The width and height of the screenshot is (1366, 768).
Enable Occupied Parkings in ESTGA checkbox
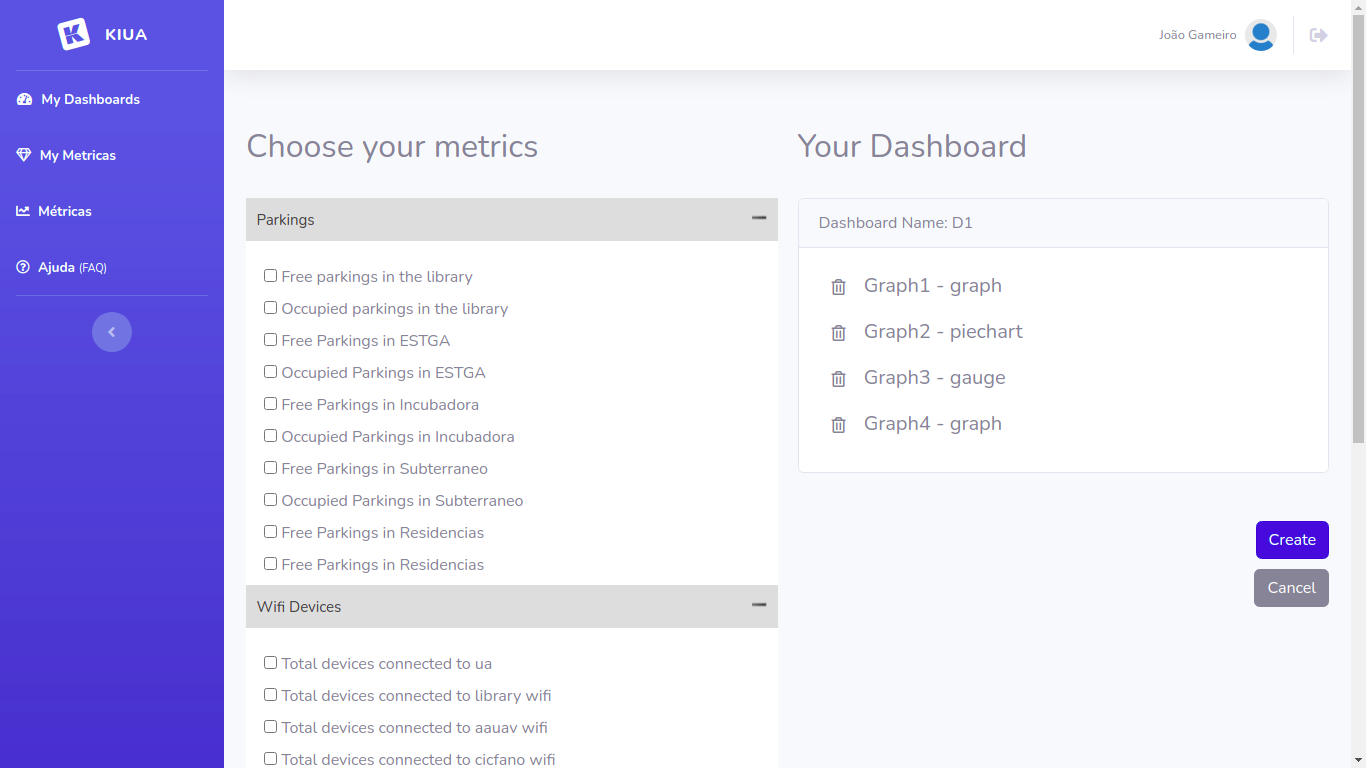[x=270, y=372]
